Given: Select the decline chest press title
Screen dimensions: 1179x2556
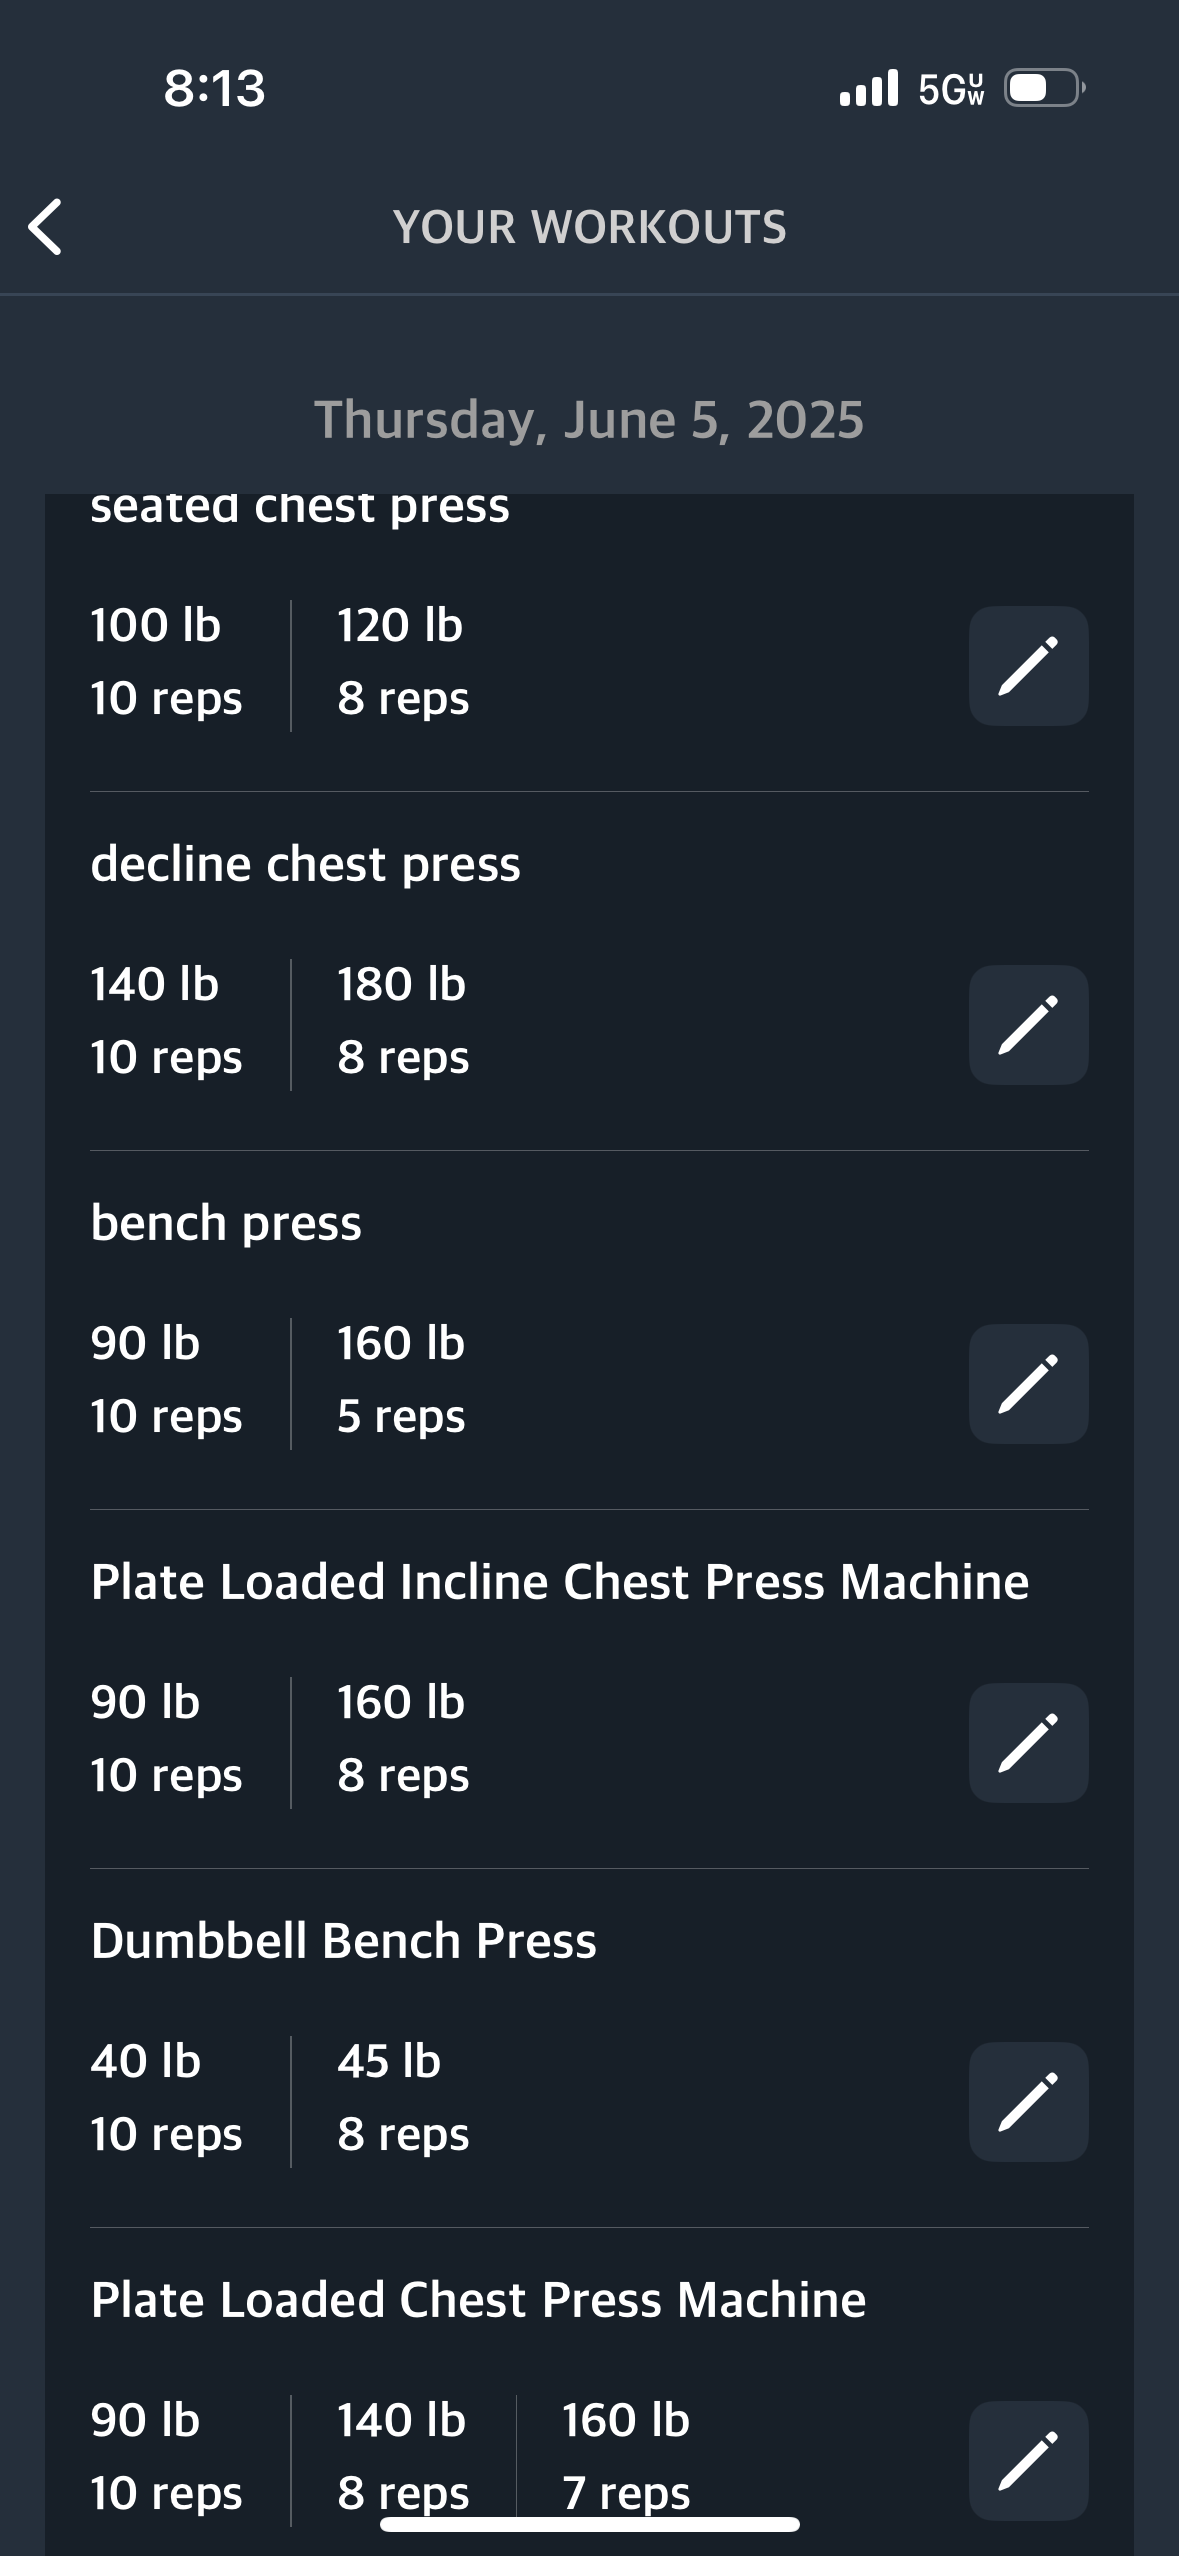Looking at the screenshot, I should [305, 864].
